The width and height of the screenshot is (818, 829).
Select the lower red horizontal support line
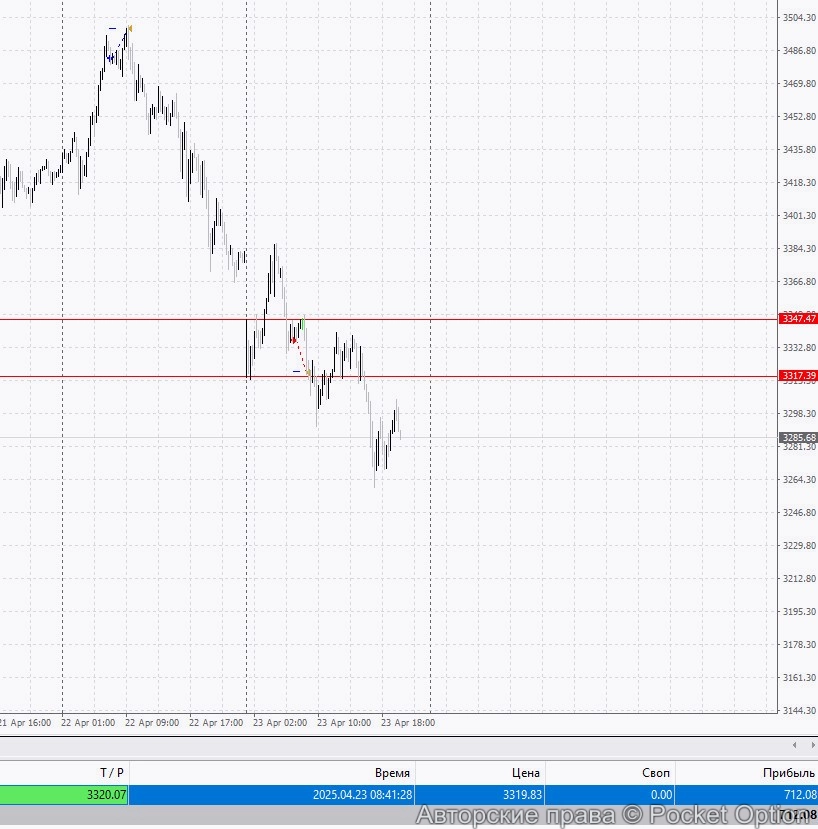pos(500,377)
